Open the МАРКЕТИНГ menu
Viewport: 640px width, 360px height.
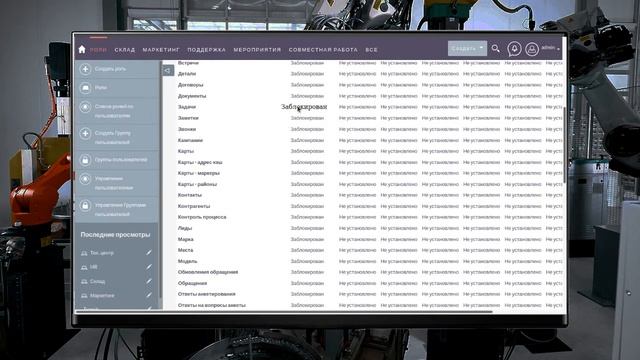161,49
